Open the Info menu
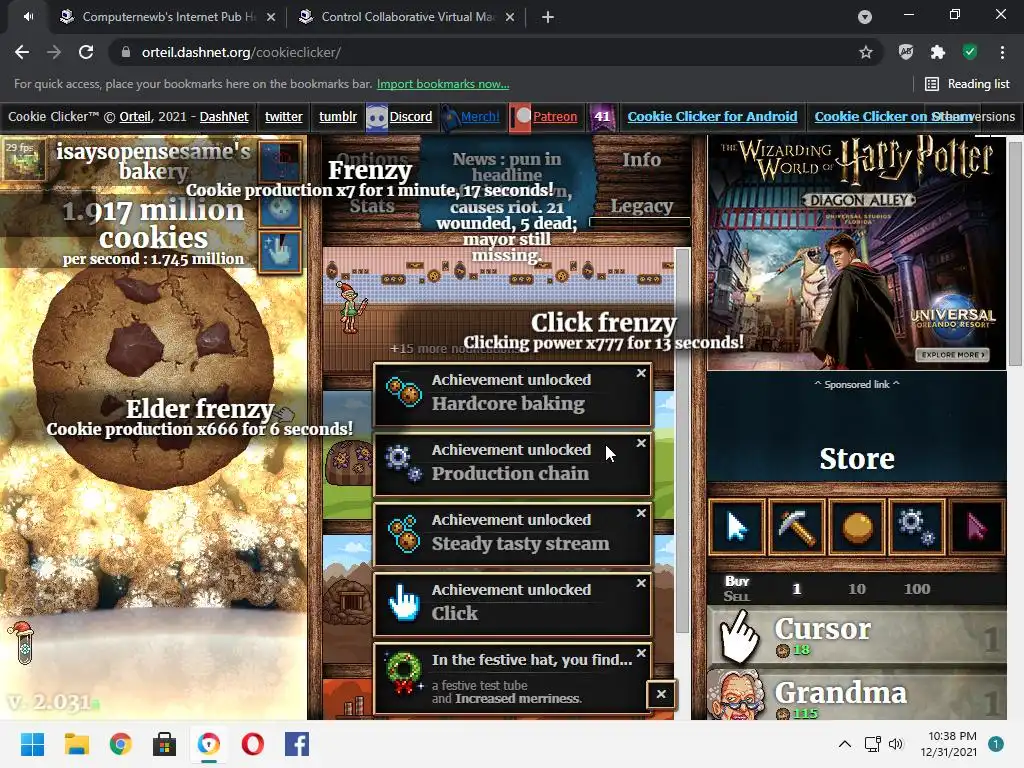The height and width of the screenshot is (768, 1024). tap(641, 159)
